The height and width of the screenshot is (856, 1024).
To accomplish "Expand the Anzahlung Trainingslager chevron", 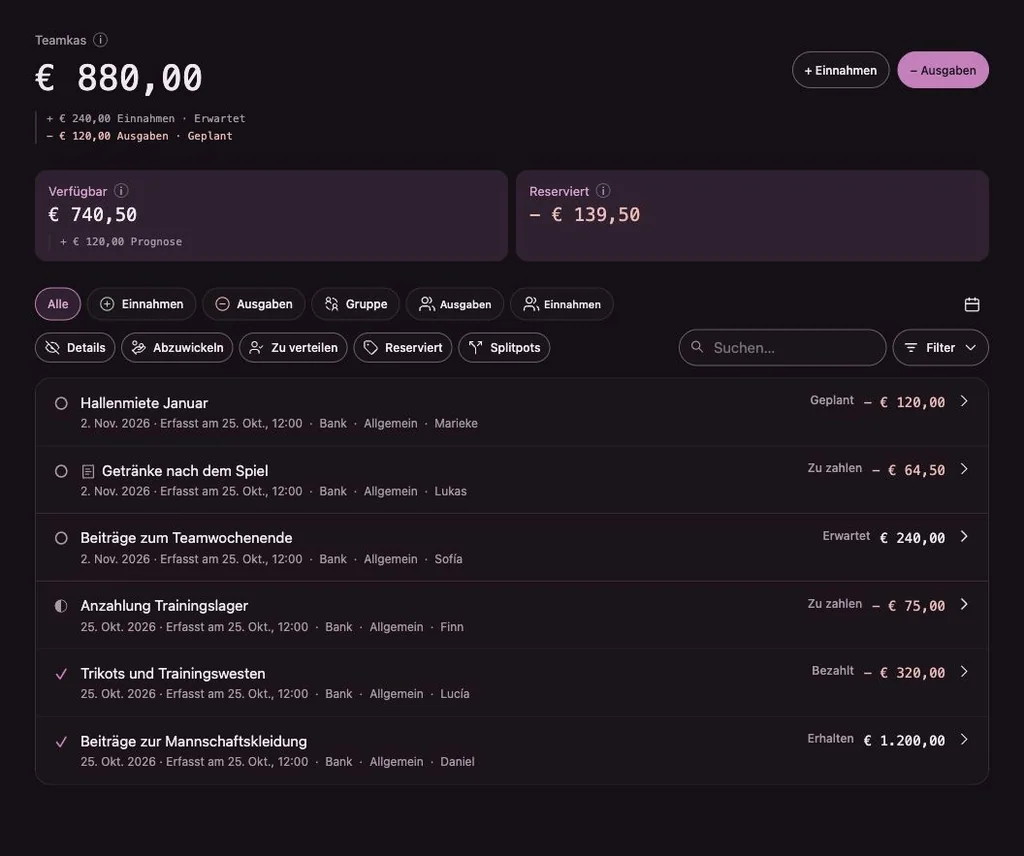I will (964, 604).
